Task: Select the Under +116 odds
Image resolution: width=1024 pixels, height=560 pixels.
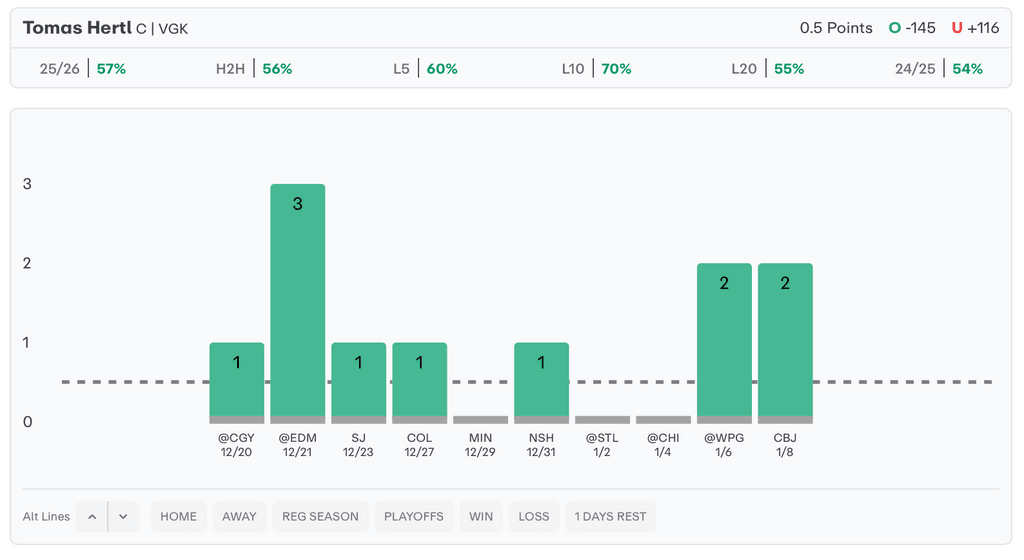Action: (975, 28)
